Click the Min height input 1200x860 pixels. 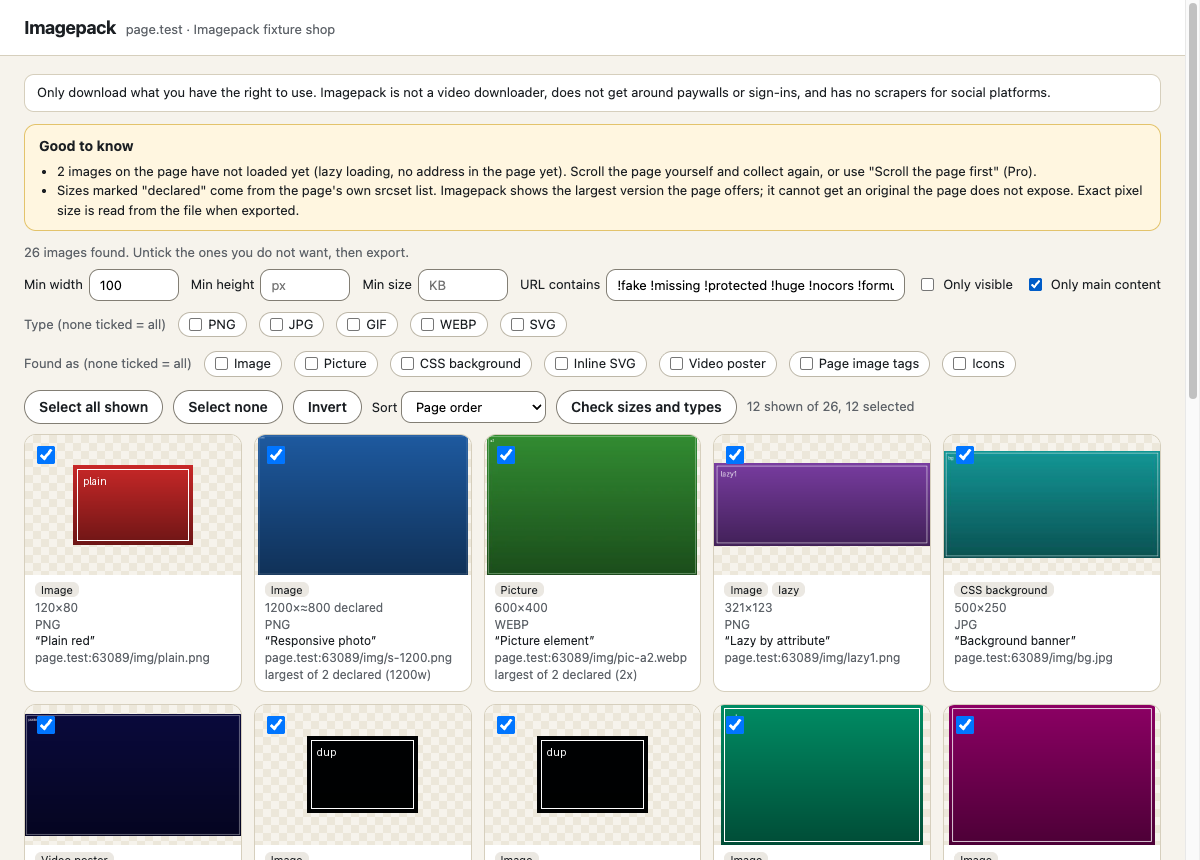point(305,285)
